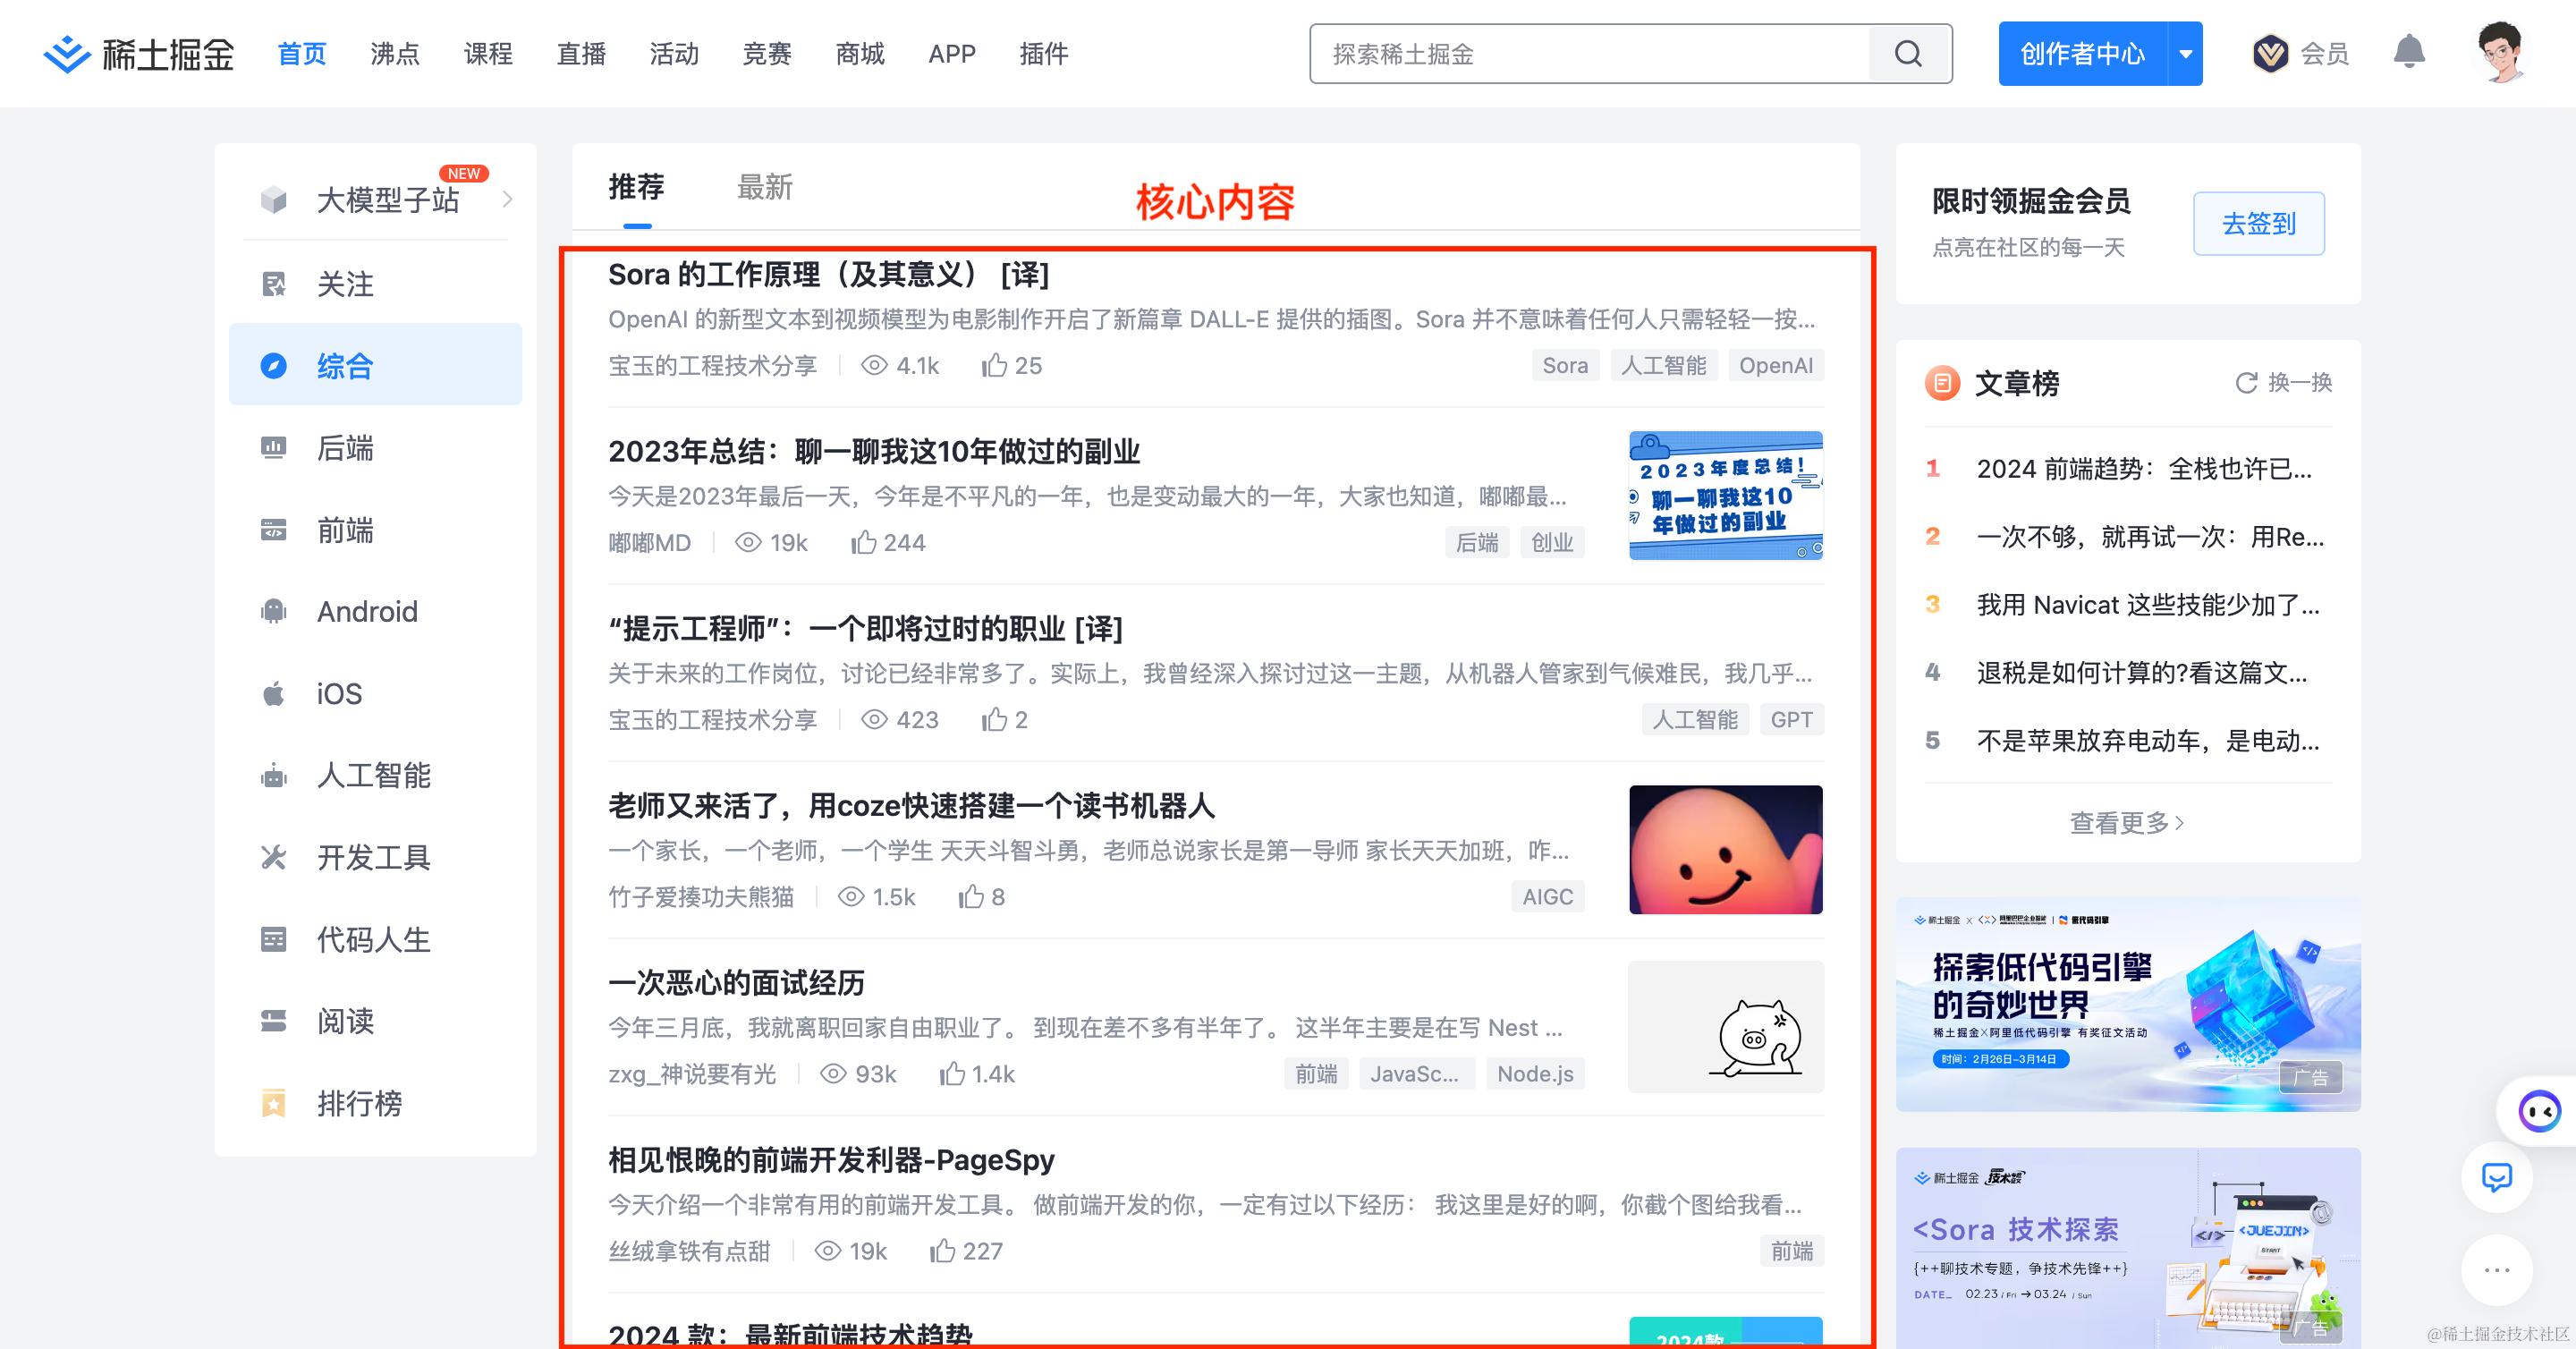Click the OpenAI tag

pyautogui.click(x=1776, y=366)
